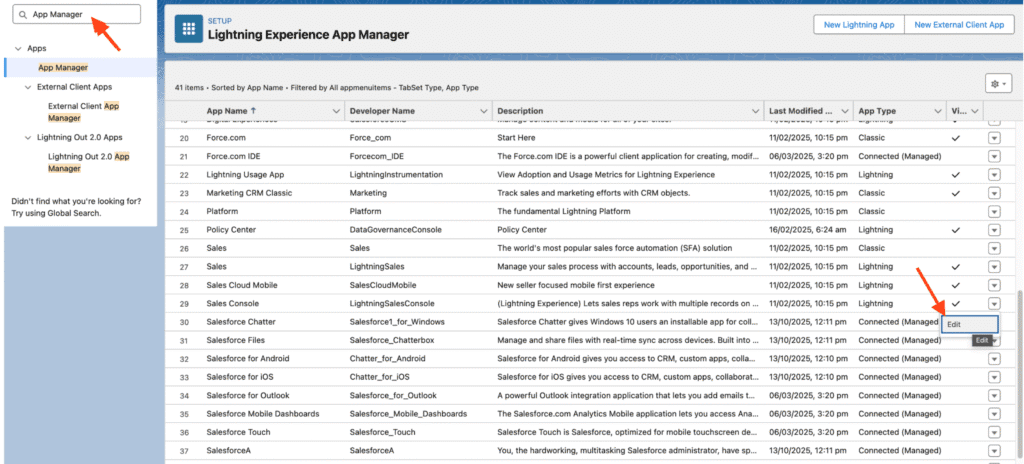Screen dimensions: 1024x464
Task: Click the LightningSalesConsole developer name
Action: (x=392, y=304)
